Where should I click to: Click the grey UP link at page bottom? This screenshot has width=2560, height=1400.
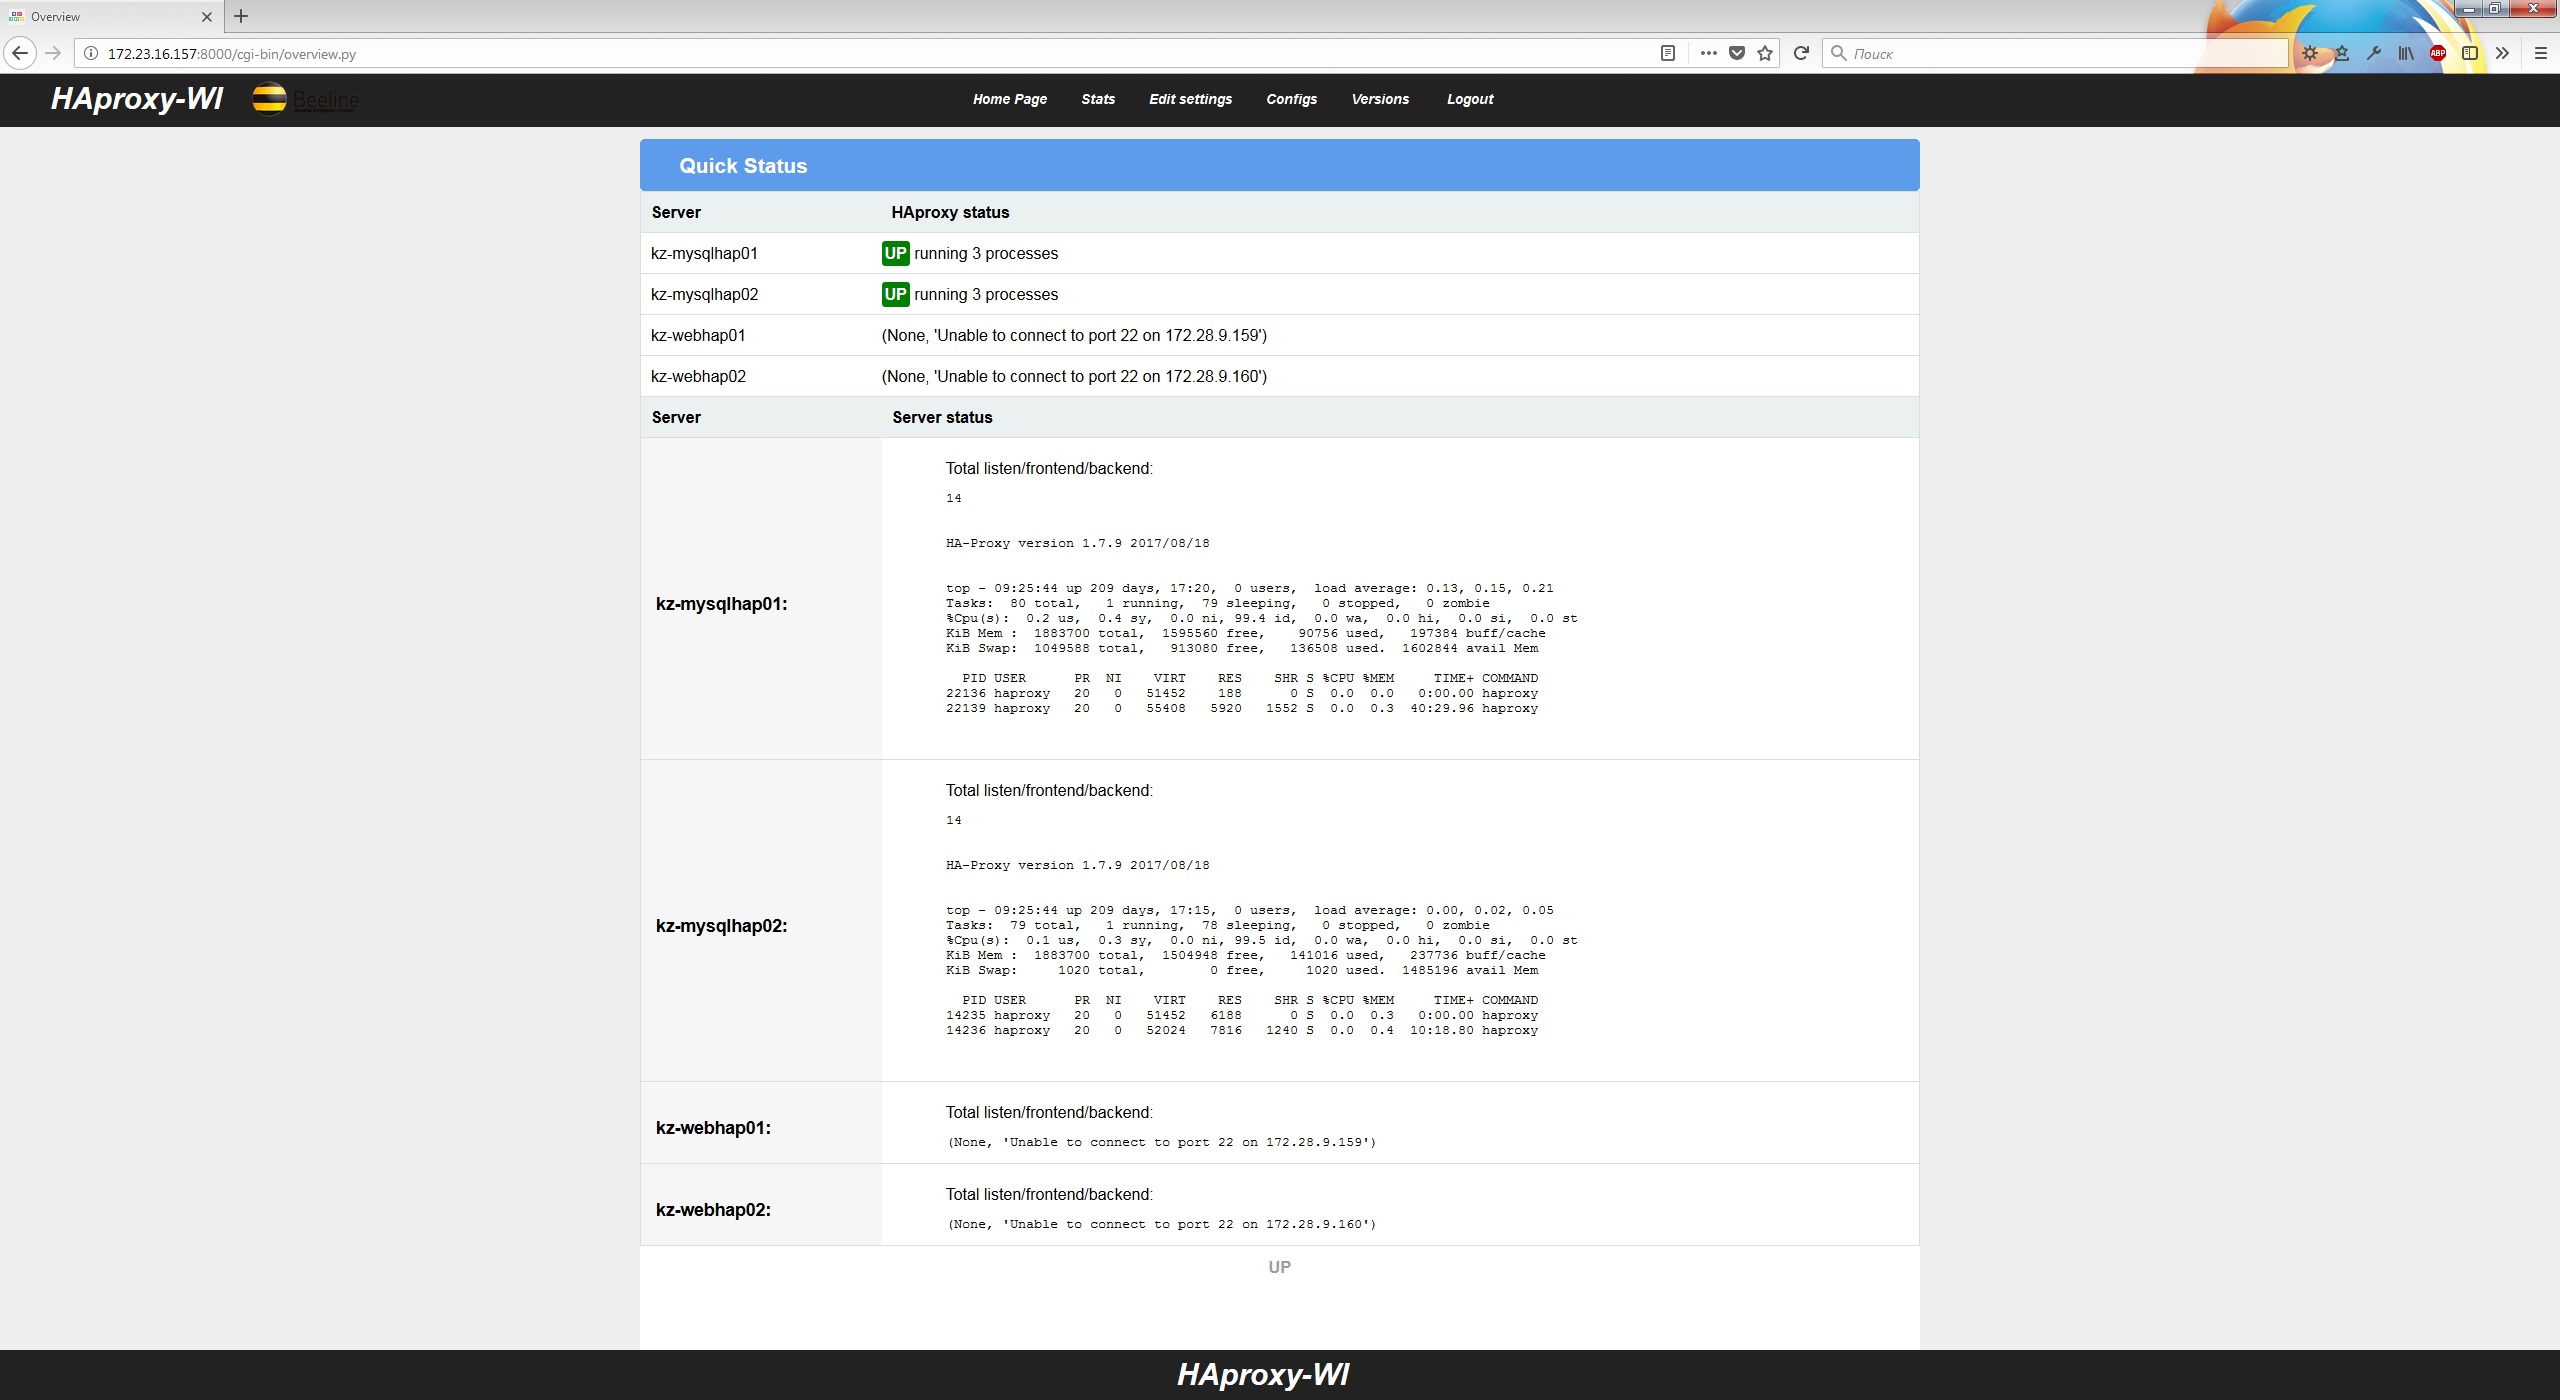point(1279,1267)
